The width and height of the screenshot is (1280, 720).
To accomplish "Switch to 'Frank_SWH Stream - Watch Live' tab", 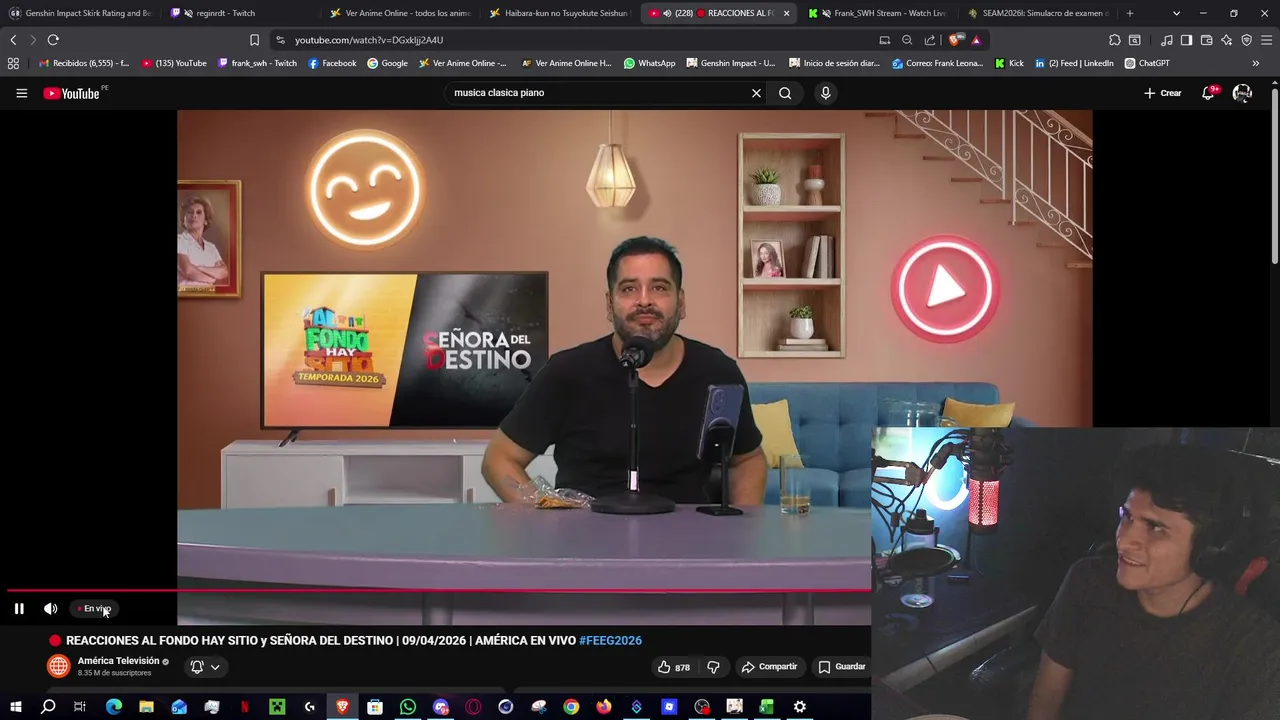I will tap(880, 13).
